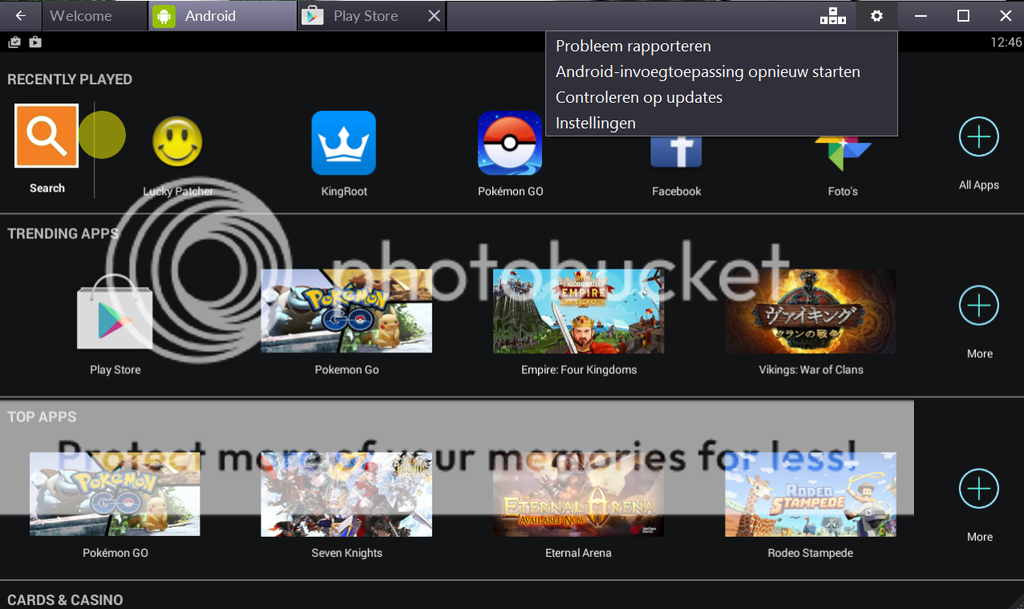The image size is (1024, 609).
Task: Launch Lucky Patcher smiley icon
Action: (x=177, y=142)
